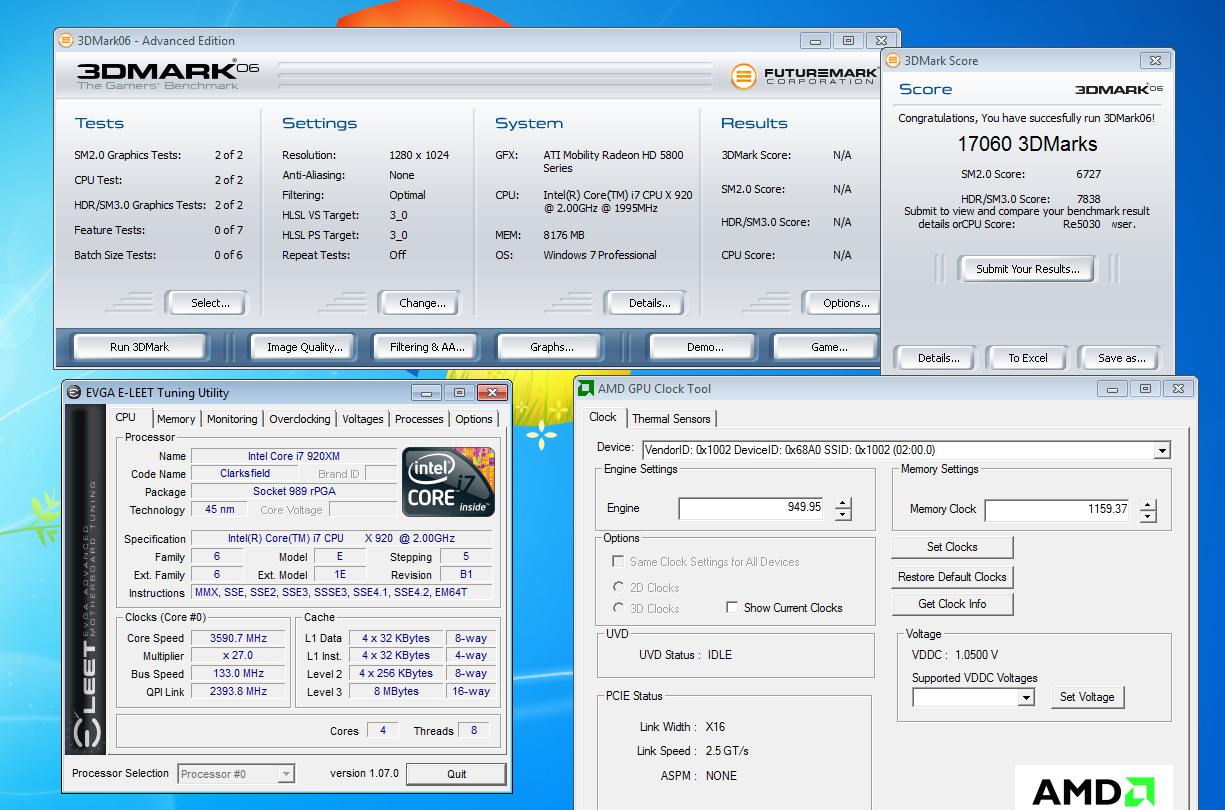Open the Overclocking tab
Viewport: 1225px width, 810px height.
tap(300, 419)
